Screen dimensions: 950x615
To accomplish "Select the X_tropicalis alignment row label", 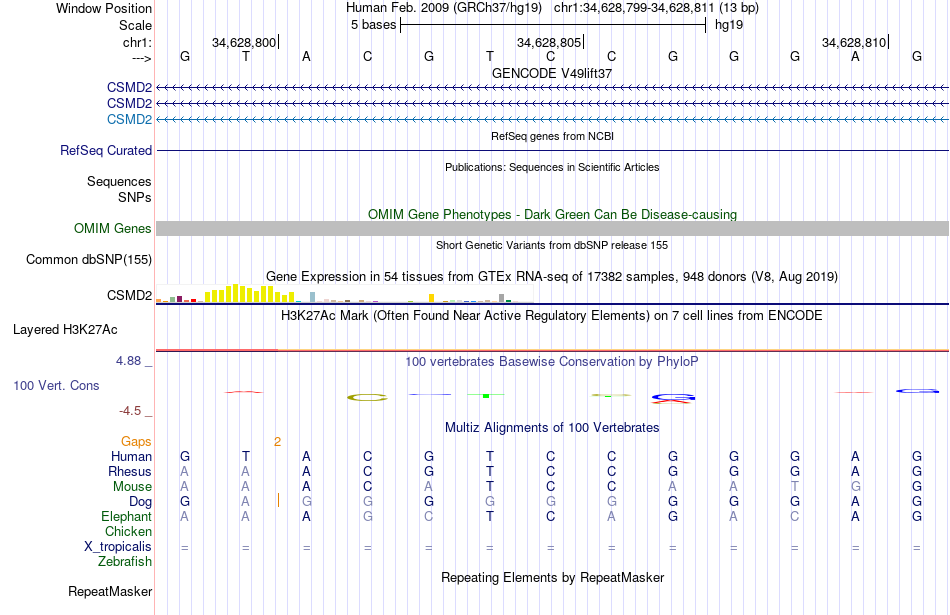I will (x=118, y=547).
